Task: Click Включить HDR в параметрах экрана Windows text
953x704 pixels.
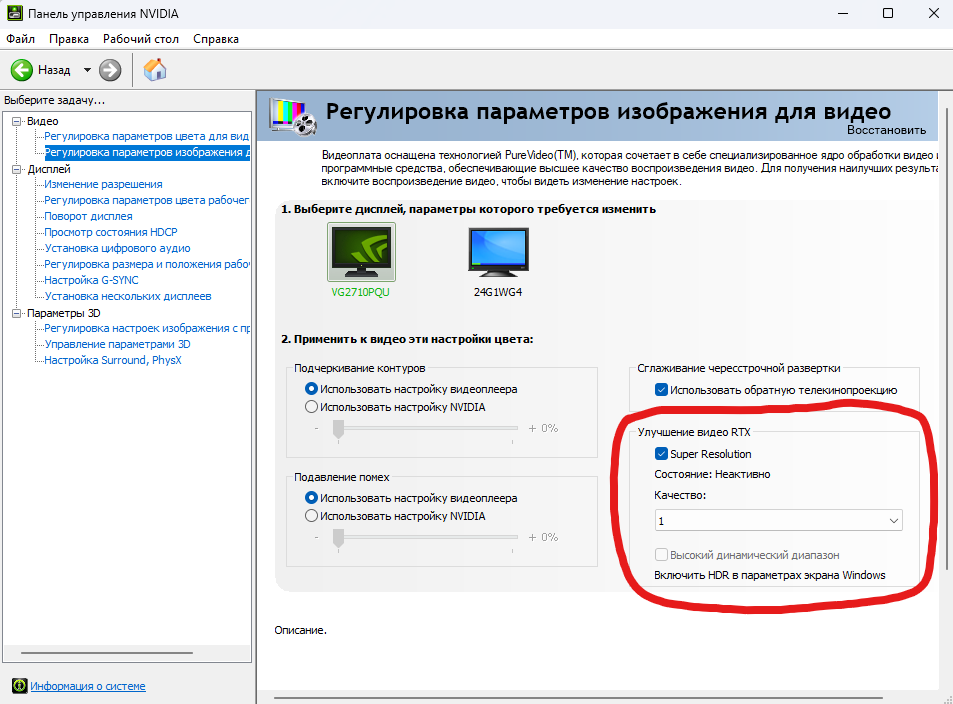Action: click(x=770, y=575)
